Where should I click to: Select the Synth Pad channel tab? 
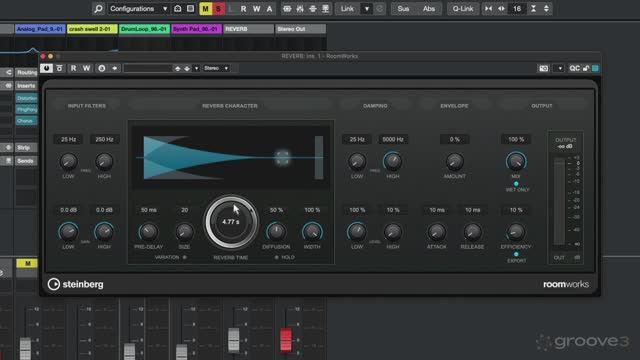196,29
